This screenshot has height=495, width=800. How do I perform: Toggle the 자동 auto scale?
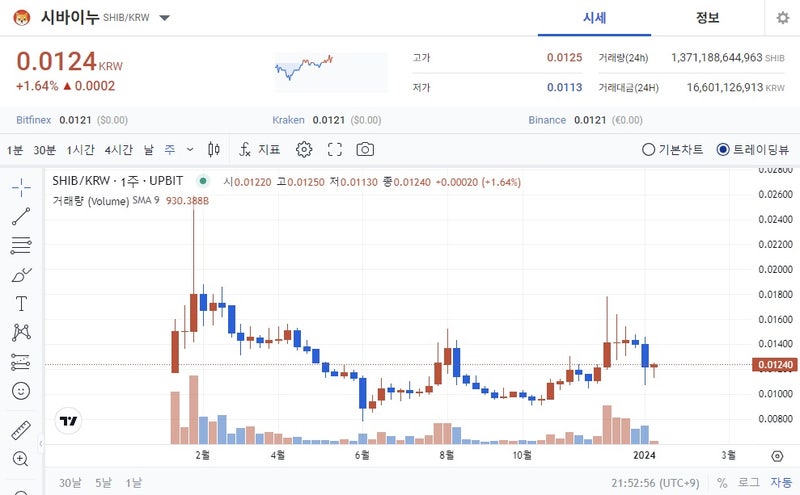pos(781,483)
